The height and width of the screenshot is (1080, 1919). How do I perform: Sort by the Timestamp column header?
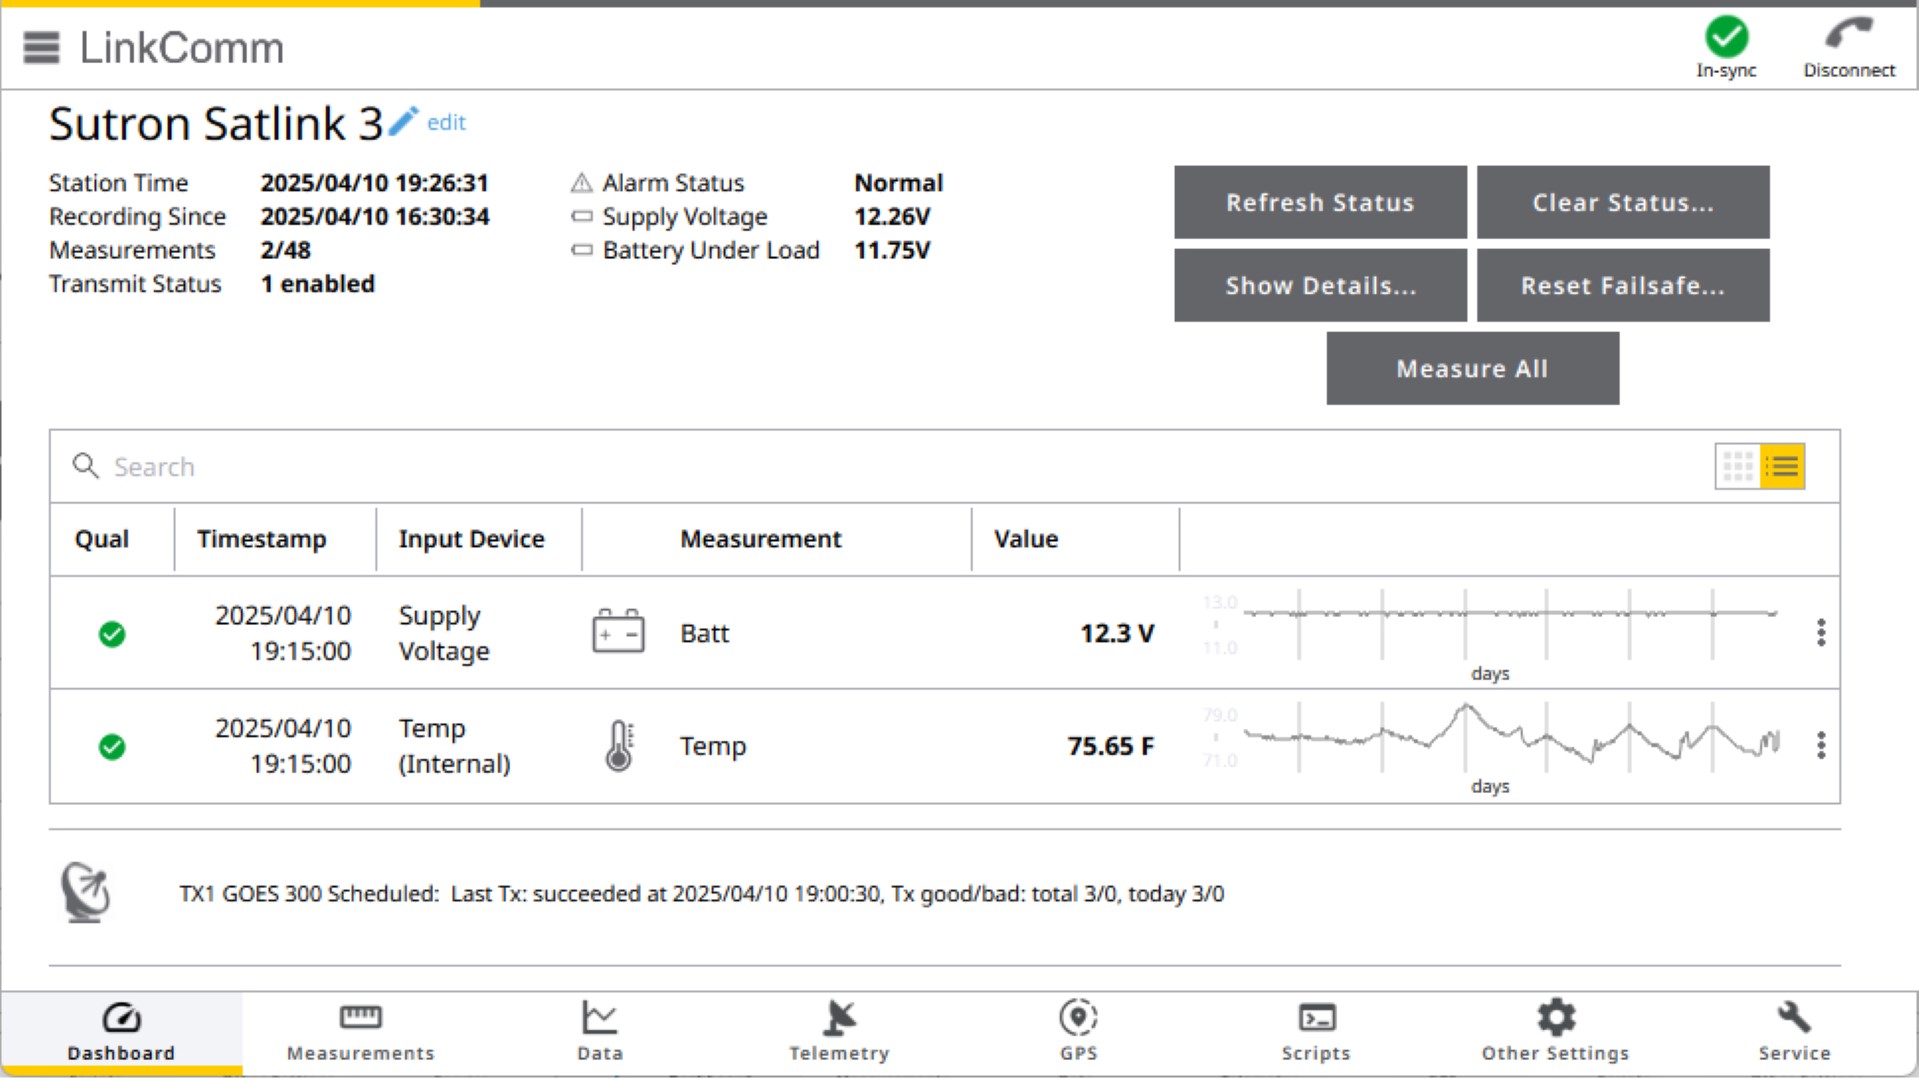point(262,539)
